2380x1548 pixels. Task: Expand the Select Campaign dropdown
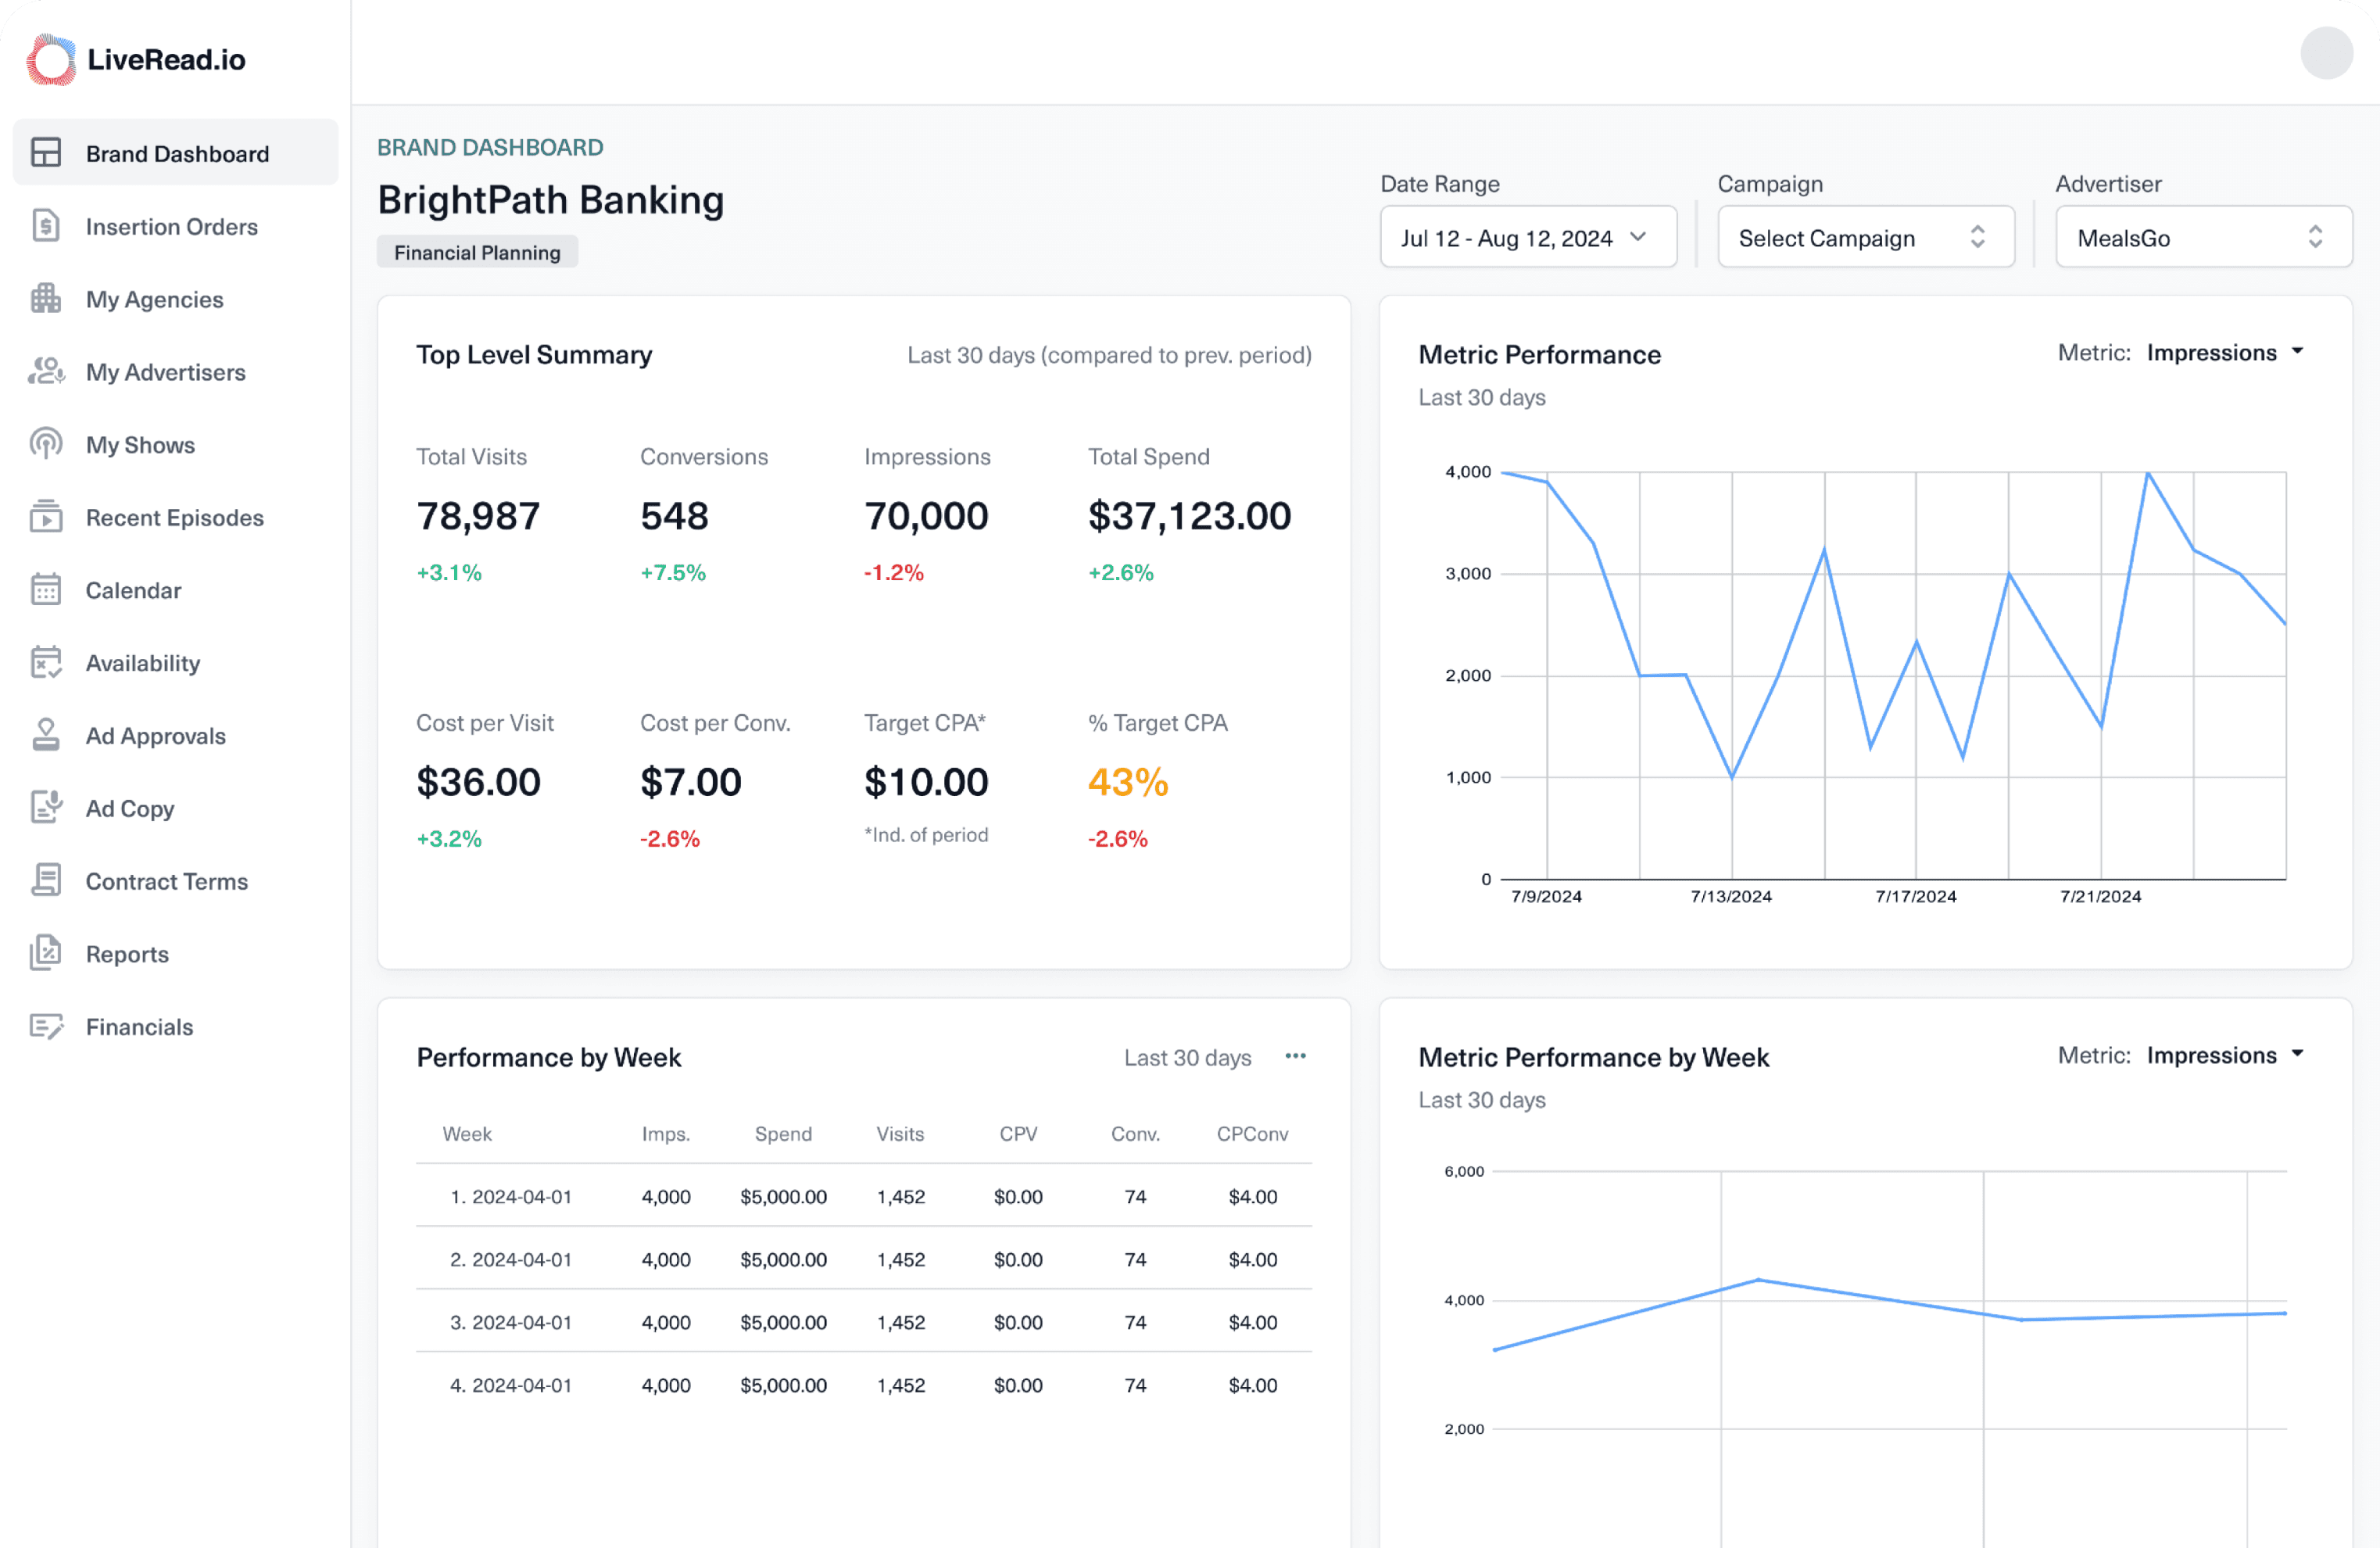(x=1865, y=237)
